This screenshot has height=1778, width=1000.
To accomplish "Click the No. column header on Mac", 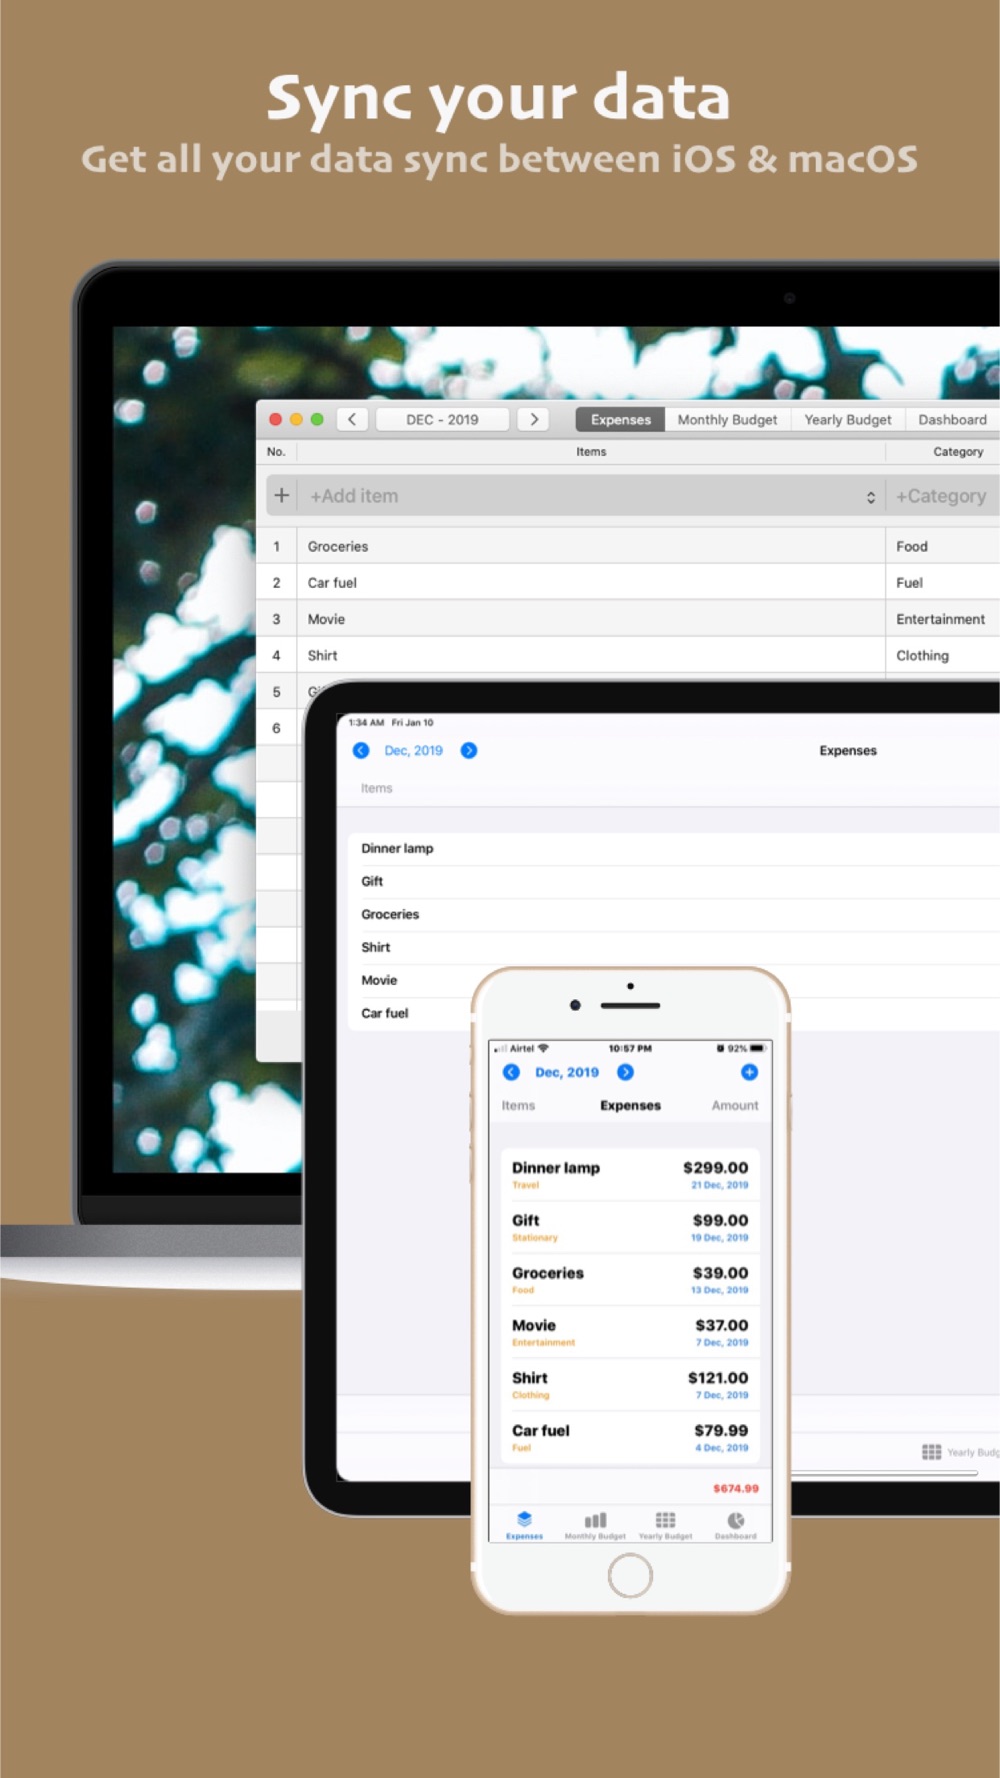I will [276, 451].
